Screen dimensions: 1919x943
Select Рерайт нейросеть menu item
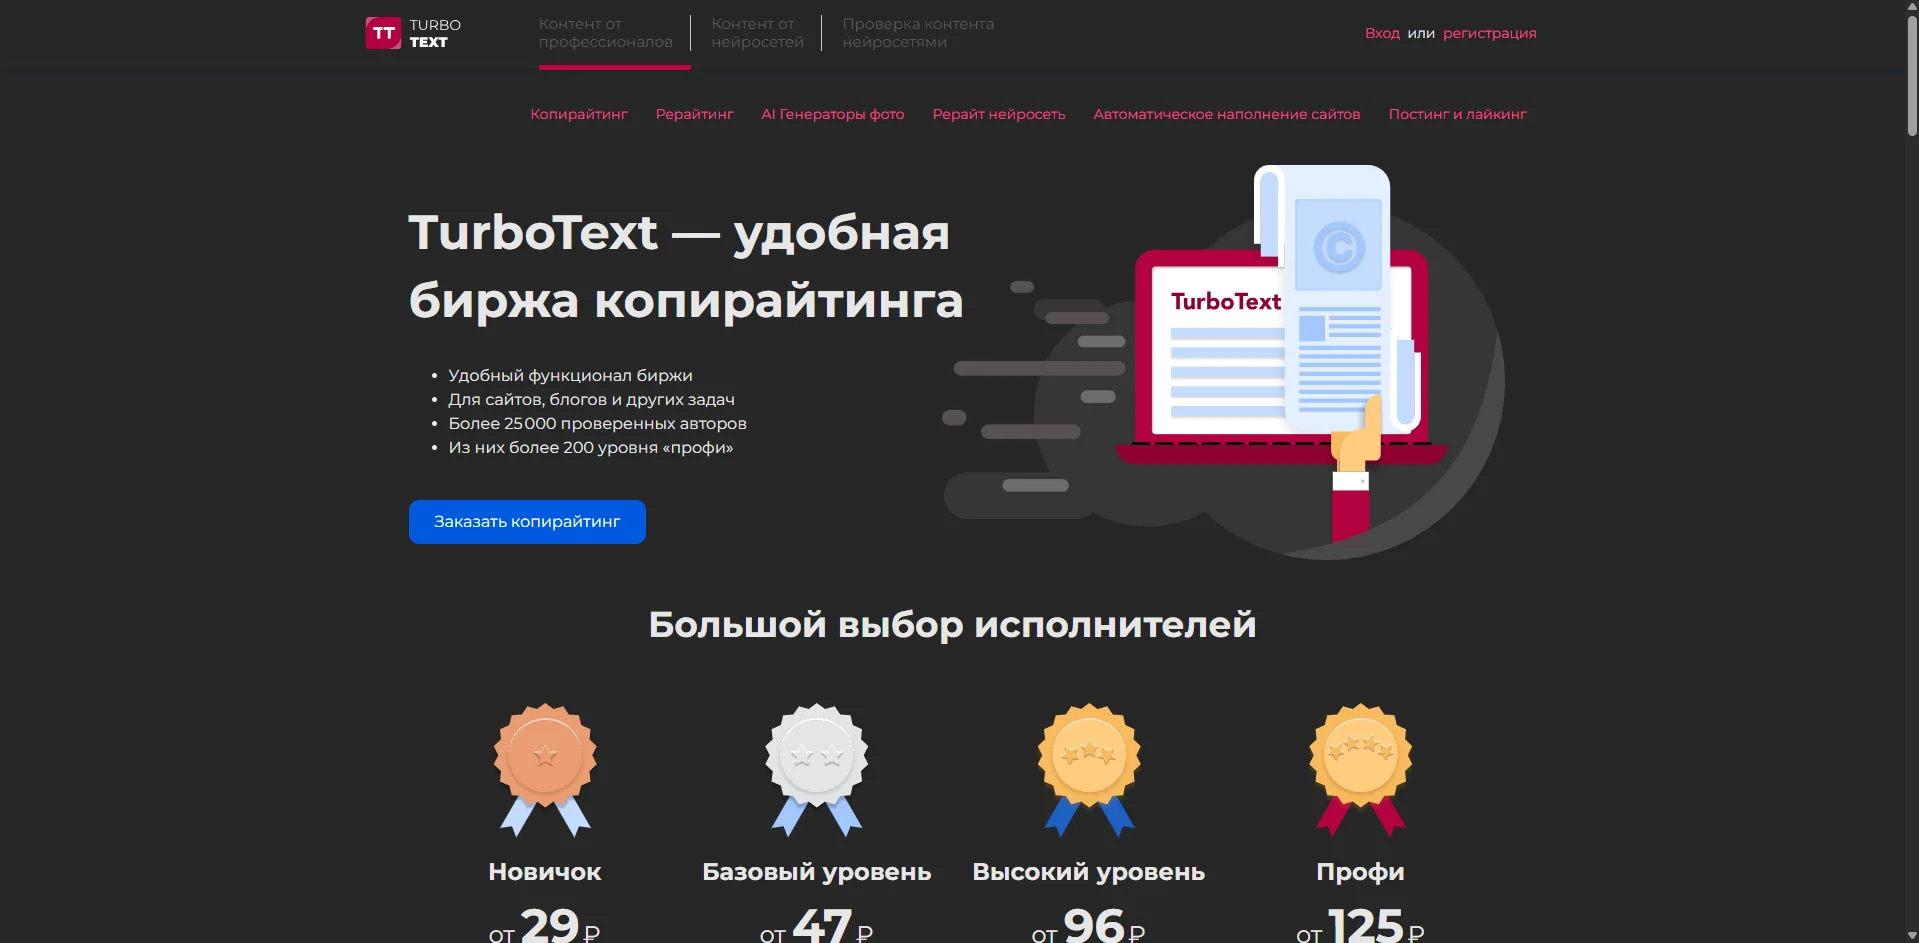pos(999,114)
